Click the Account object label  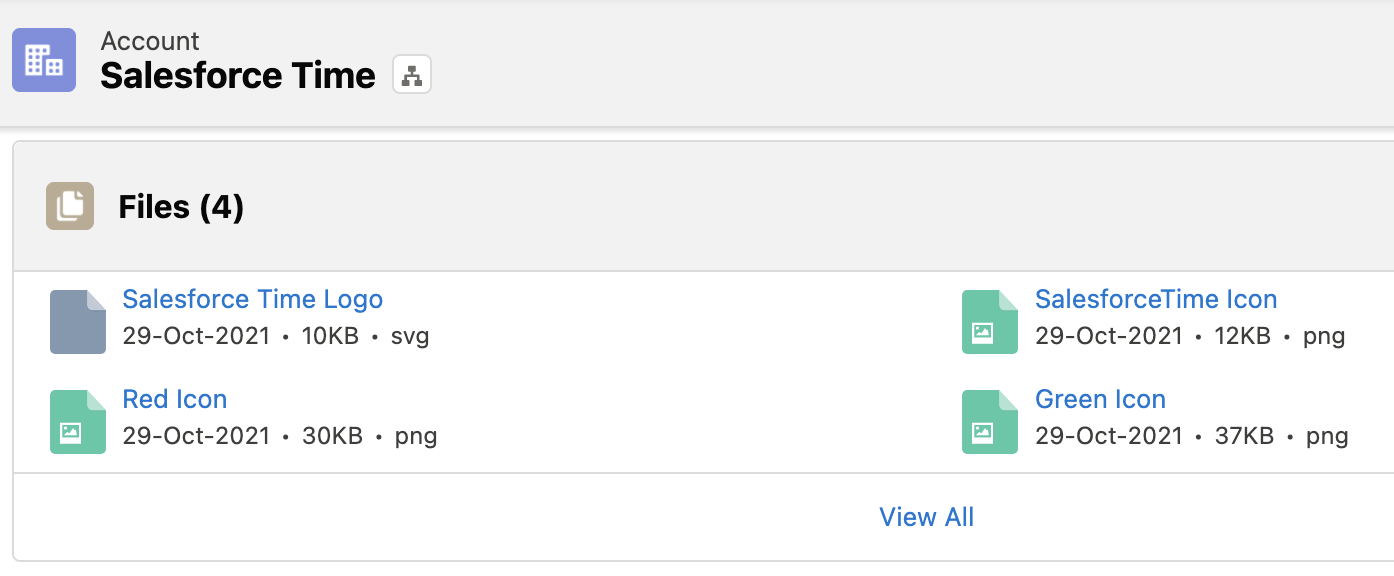(149, 41)
